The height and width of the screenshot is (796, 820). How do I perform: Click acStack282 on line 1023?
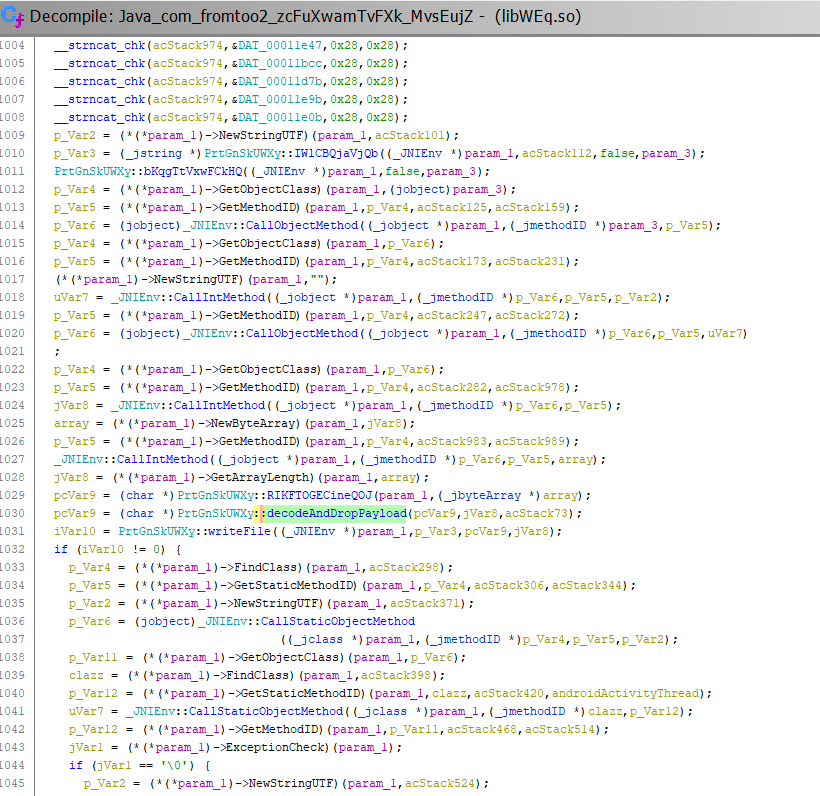click(x=452, y=388)
